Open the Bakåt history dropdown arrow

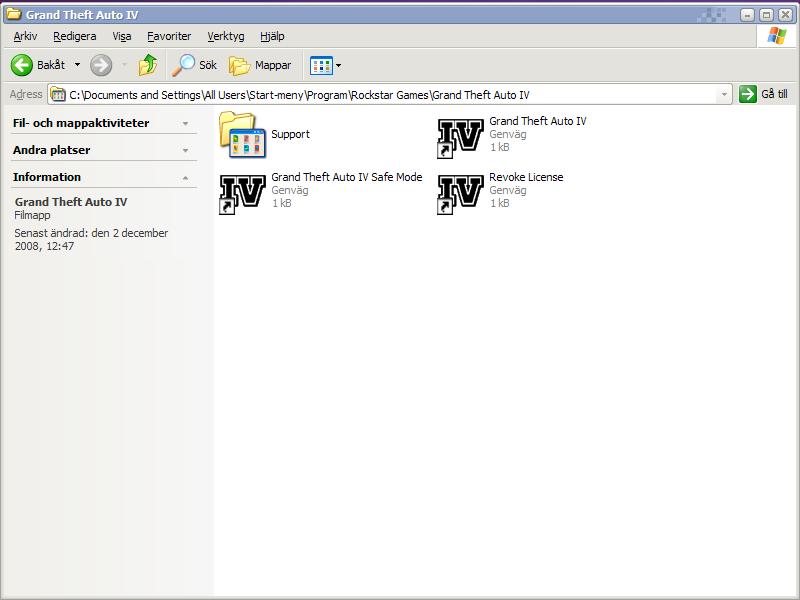tap(77, 65)
